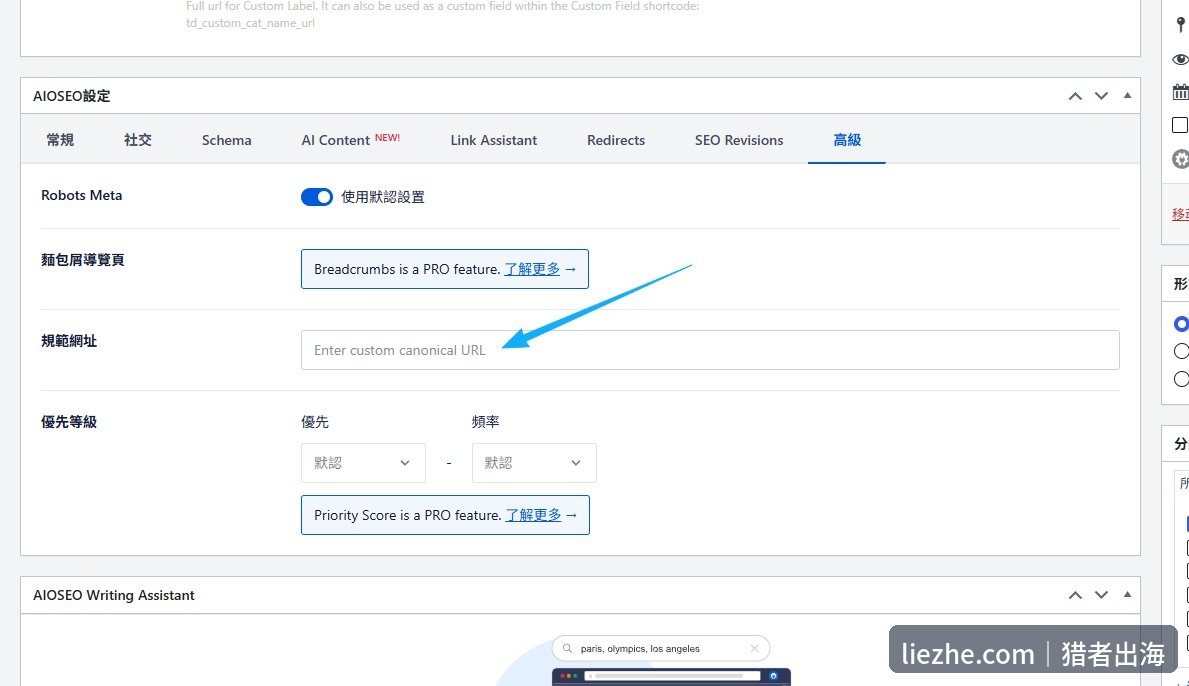This screenshot has height=686, width=1189.
Task: Toggle Robots Meta default settings switch
Action: coord(317,197)
